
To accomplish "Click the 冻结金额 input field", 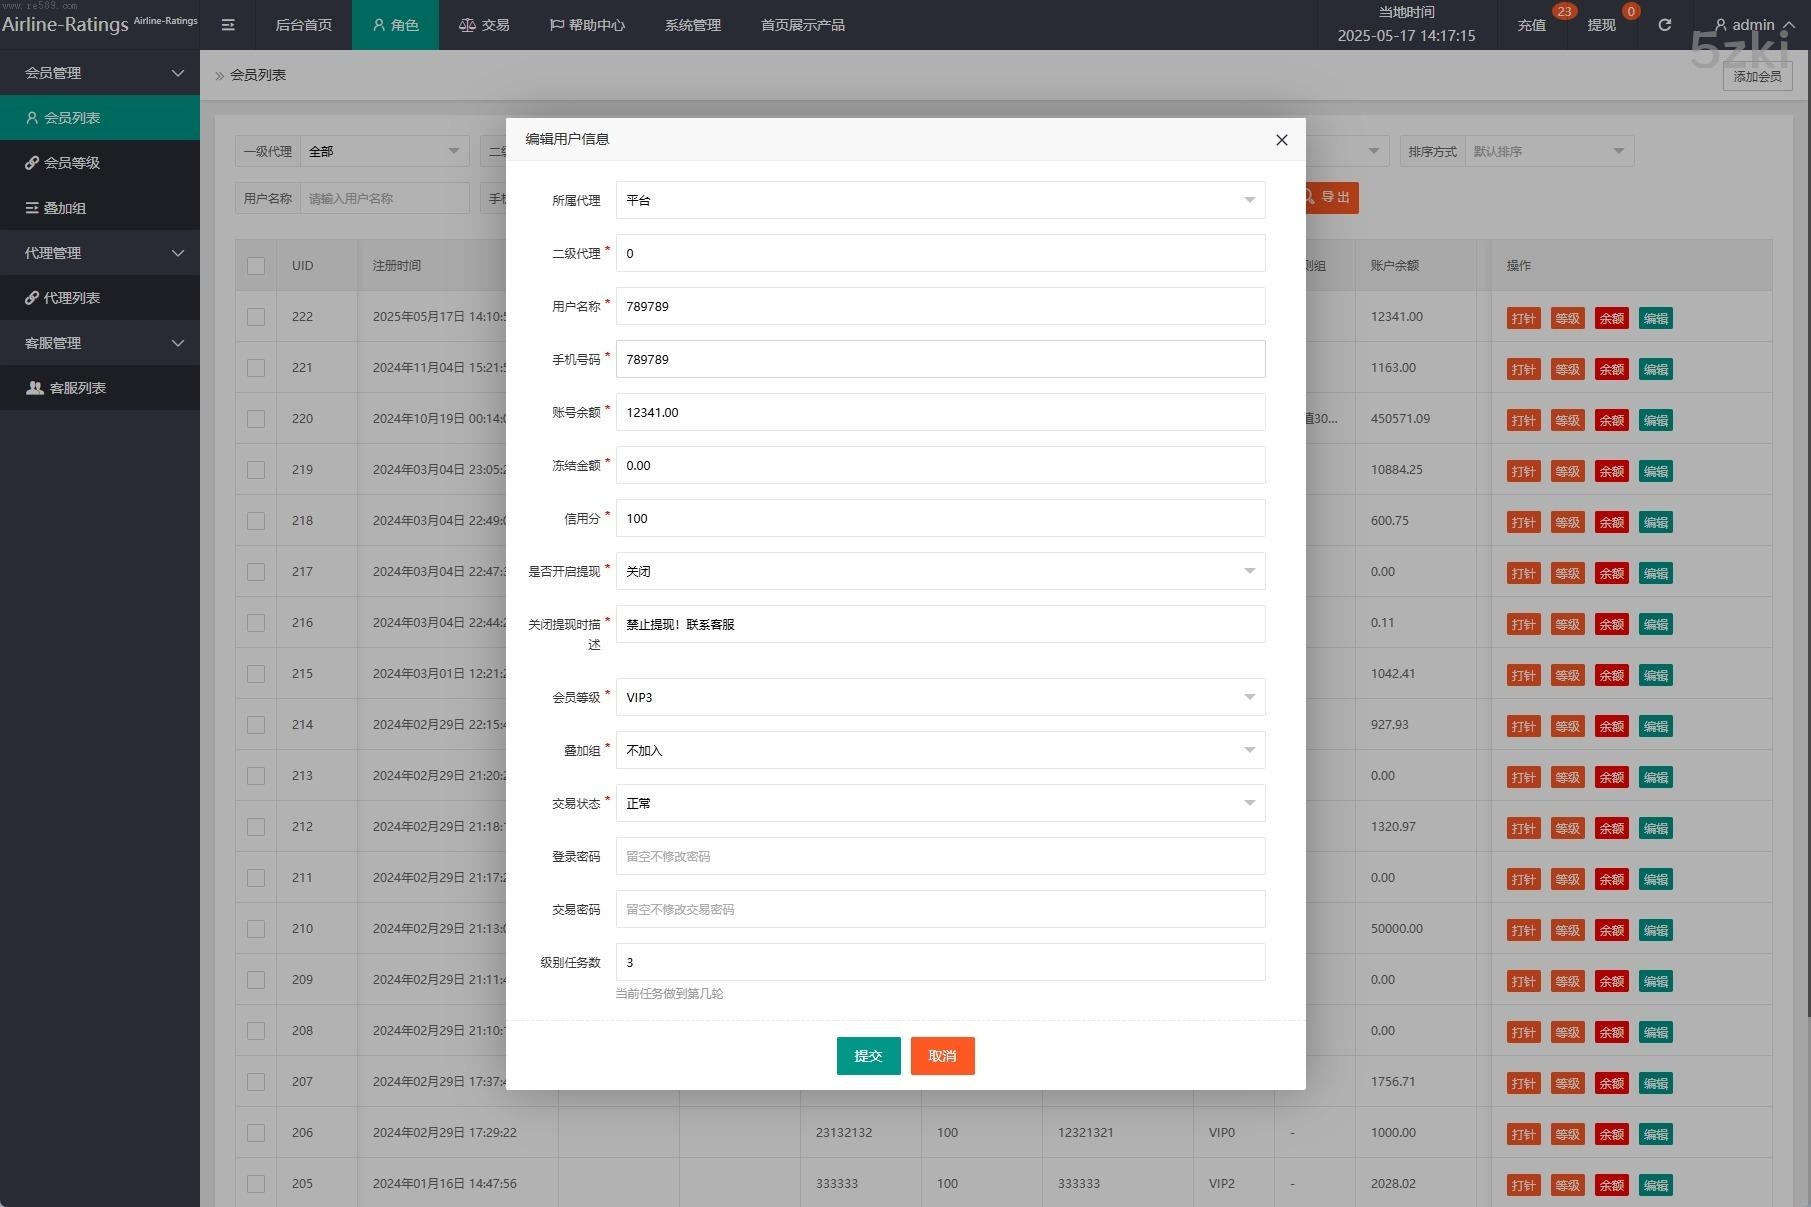I will click(x=940, y=465).
